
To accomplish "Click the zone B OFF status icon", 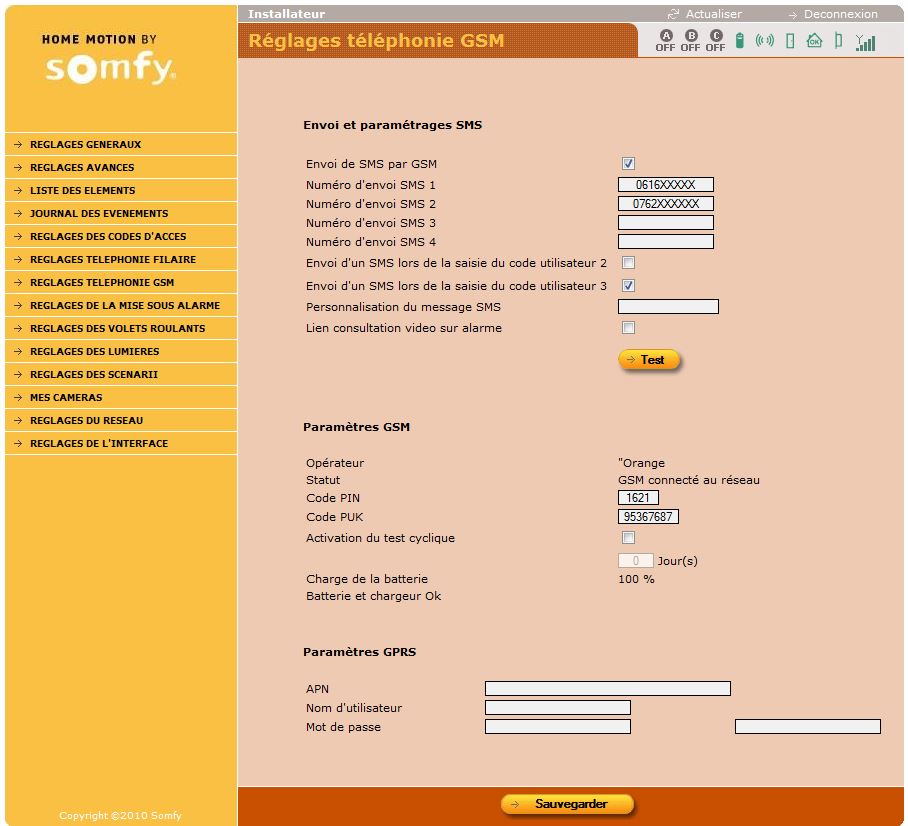I will 690,41.
